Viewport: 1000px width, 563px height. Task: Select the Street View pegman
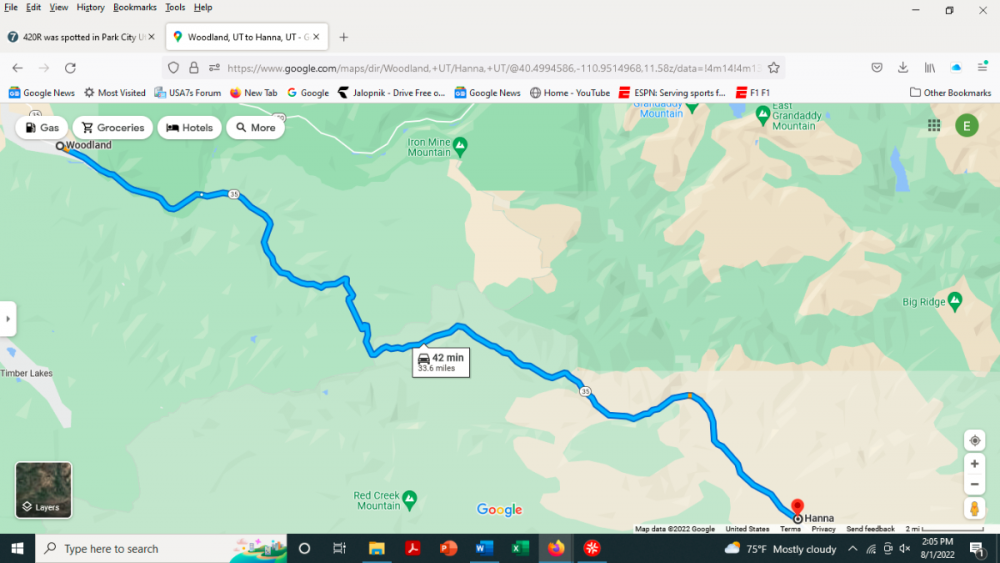974,508
